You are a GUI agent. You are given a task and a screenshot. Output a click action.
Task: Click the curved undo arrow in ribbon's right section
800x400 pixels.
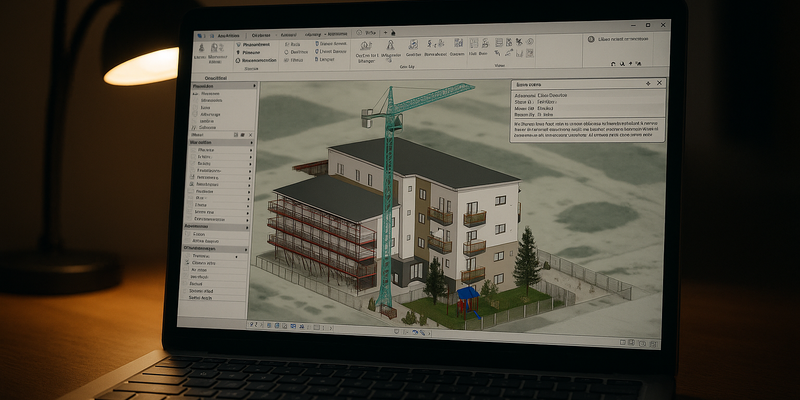[x=614, y=63]
